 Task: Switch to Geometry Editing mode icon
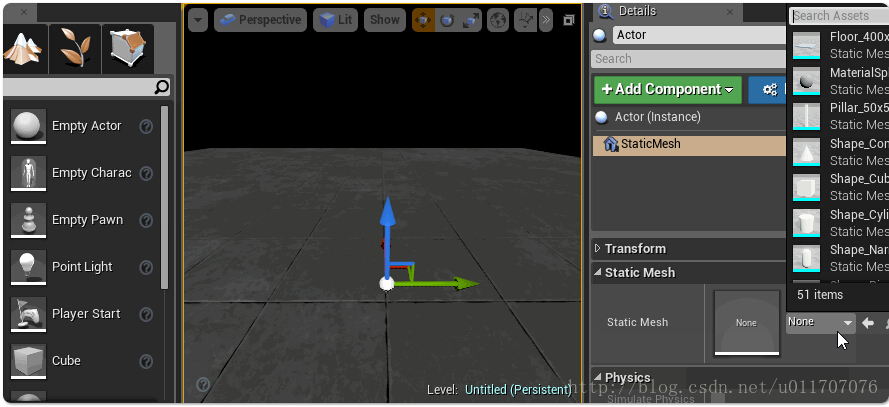click(x=128, y=48)
